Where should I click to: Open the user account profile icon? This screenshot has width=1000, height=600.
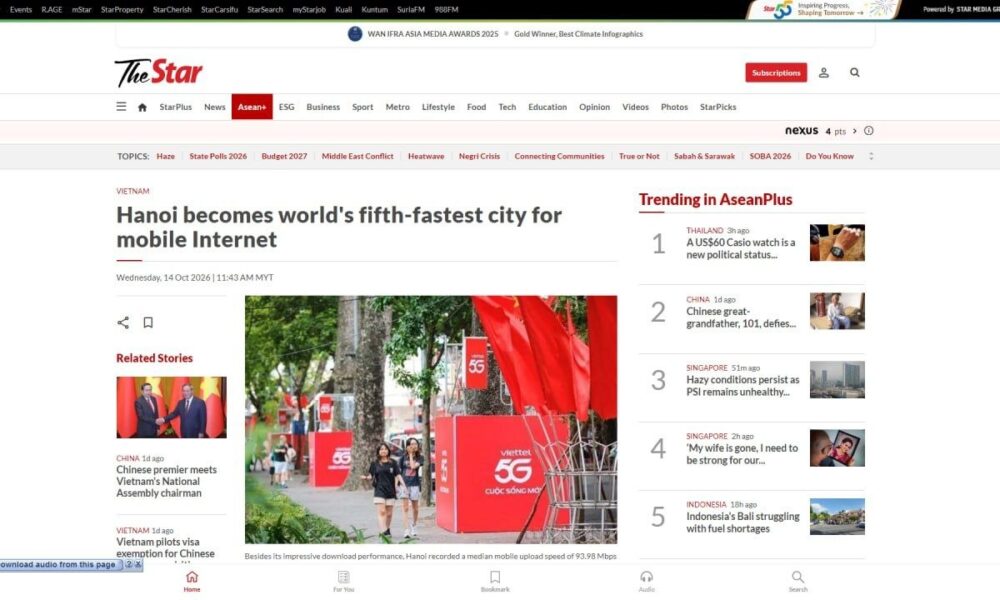tap(824, 73)
